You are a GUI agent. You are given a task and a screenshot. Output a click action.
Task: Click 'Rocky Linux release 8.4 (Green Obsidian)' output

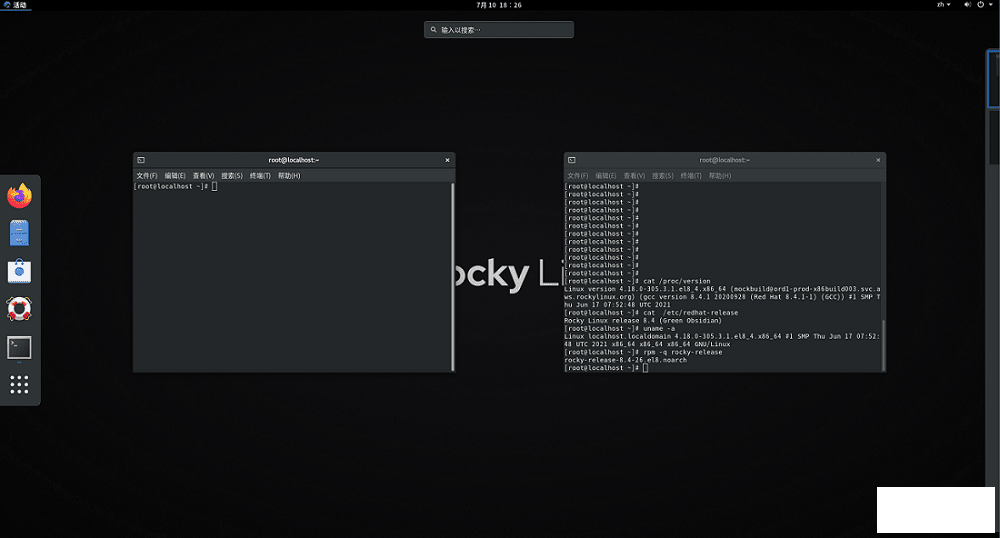643,321
